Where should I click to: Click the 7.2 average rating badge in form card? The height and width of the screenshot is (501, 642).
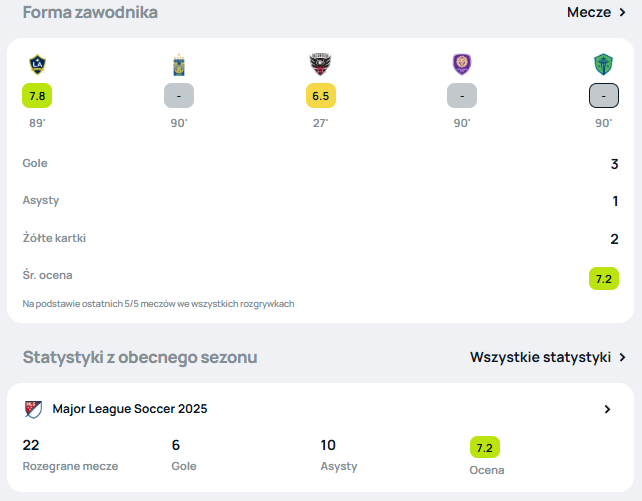click(604, 279)
